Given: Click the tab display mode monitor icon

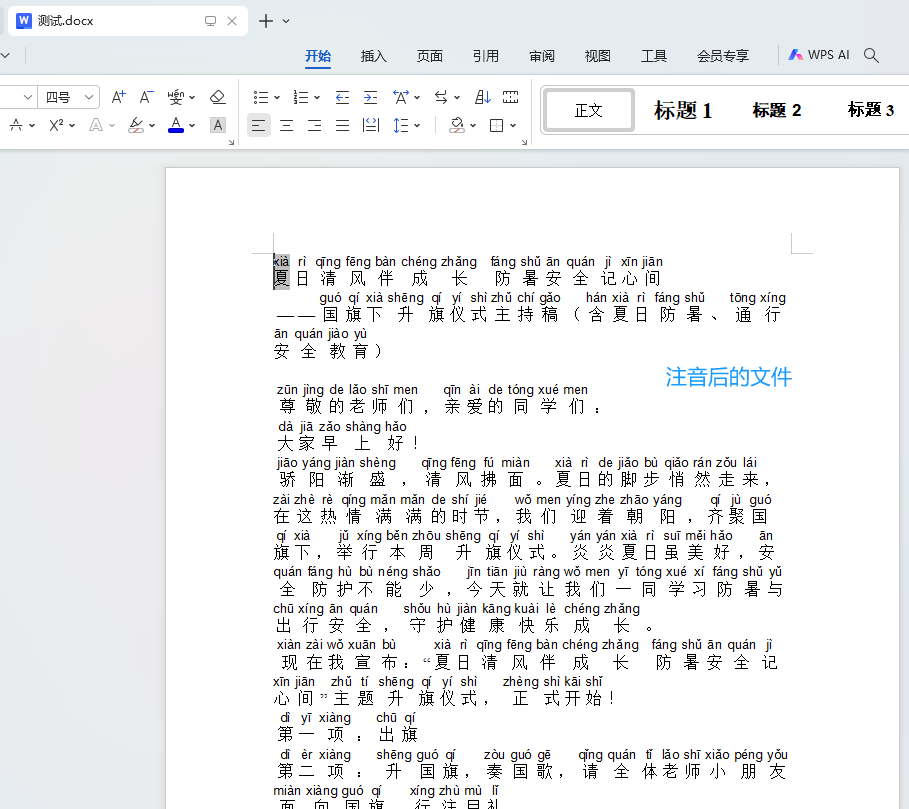Looking at the screenshot, I should pyautogui.click(x=210, y=21).
